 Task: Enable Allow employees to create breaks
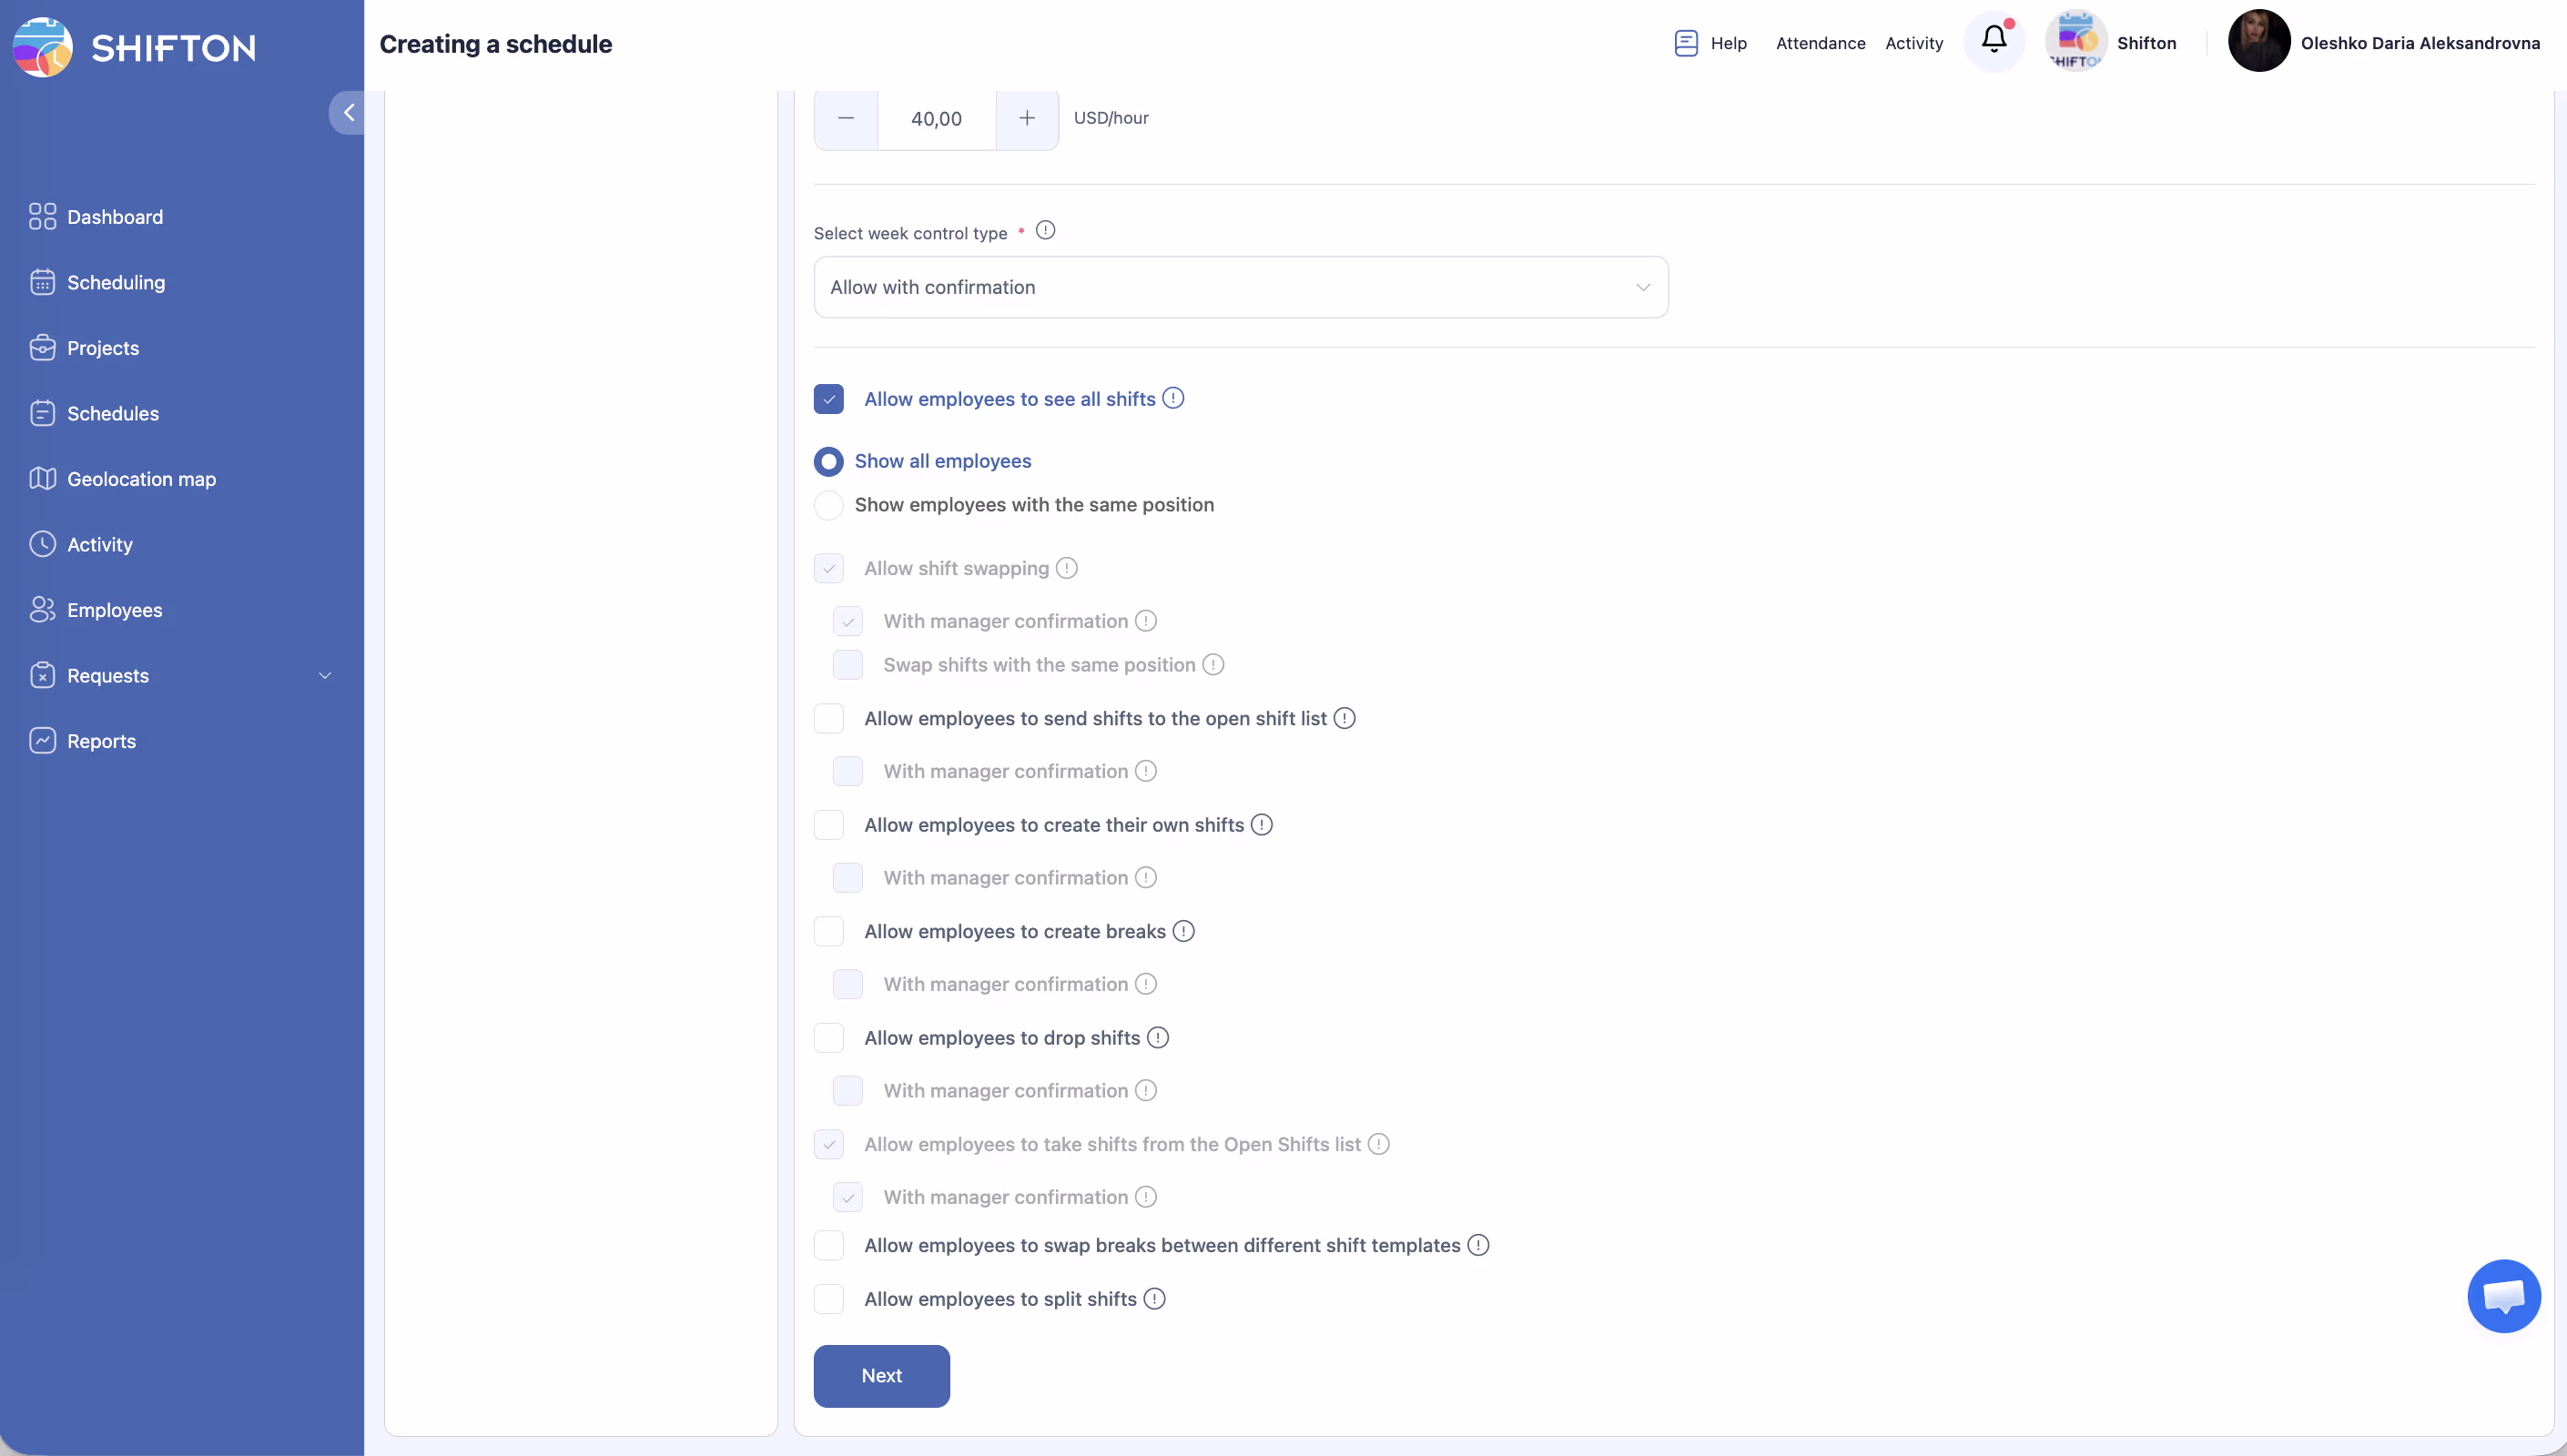828,932
